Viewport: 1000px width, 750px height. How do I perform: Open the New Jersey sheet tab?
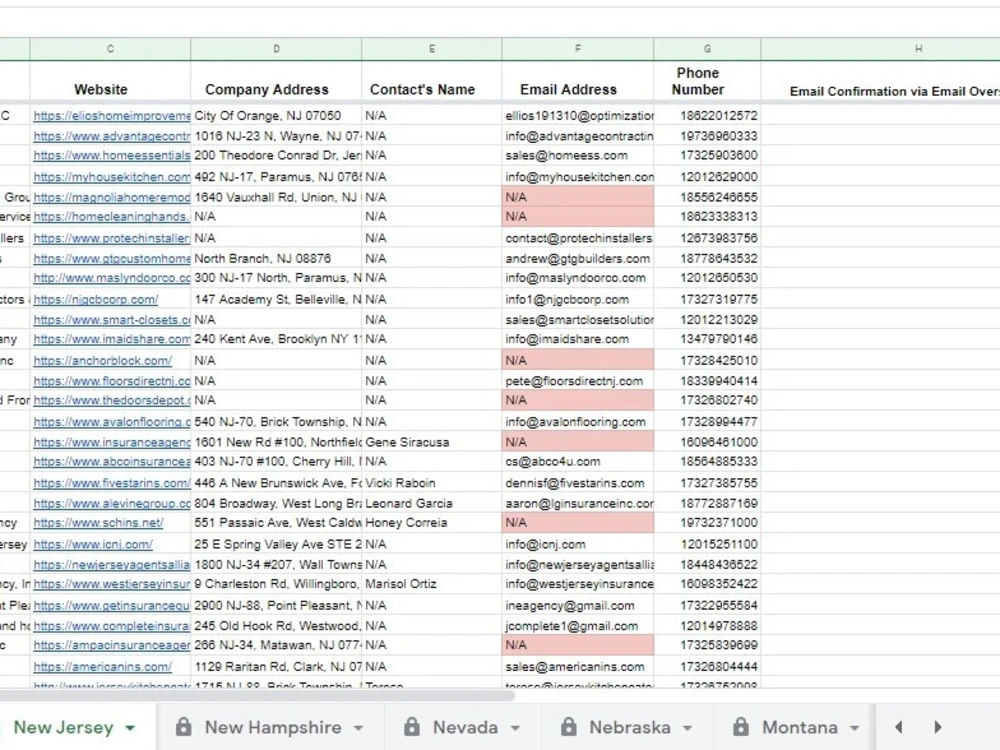point(63,728)
